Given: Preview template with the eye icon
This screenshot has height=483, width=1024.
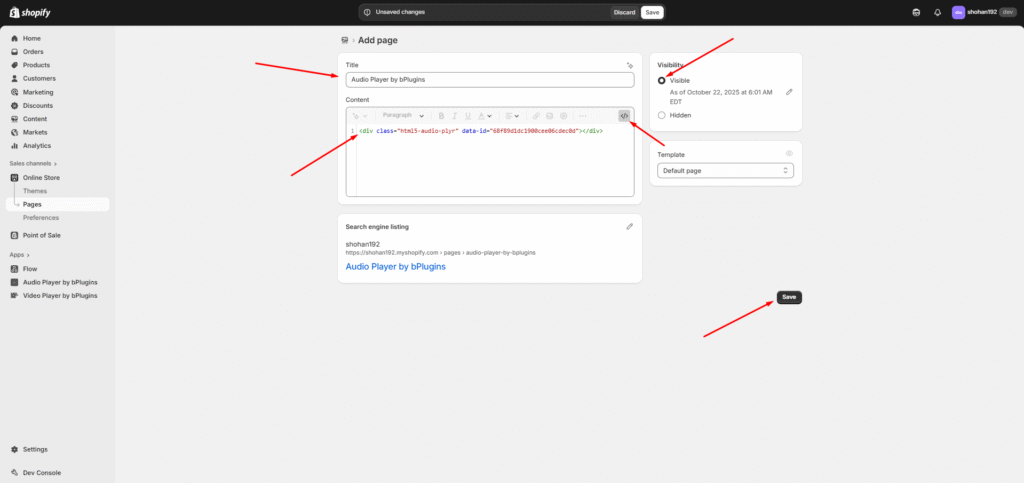Looking at the screenshot, I should pyautogui.click(x=789, y=154).
